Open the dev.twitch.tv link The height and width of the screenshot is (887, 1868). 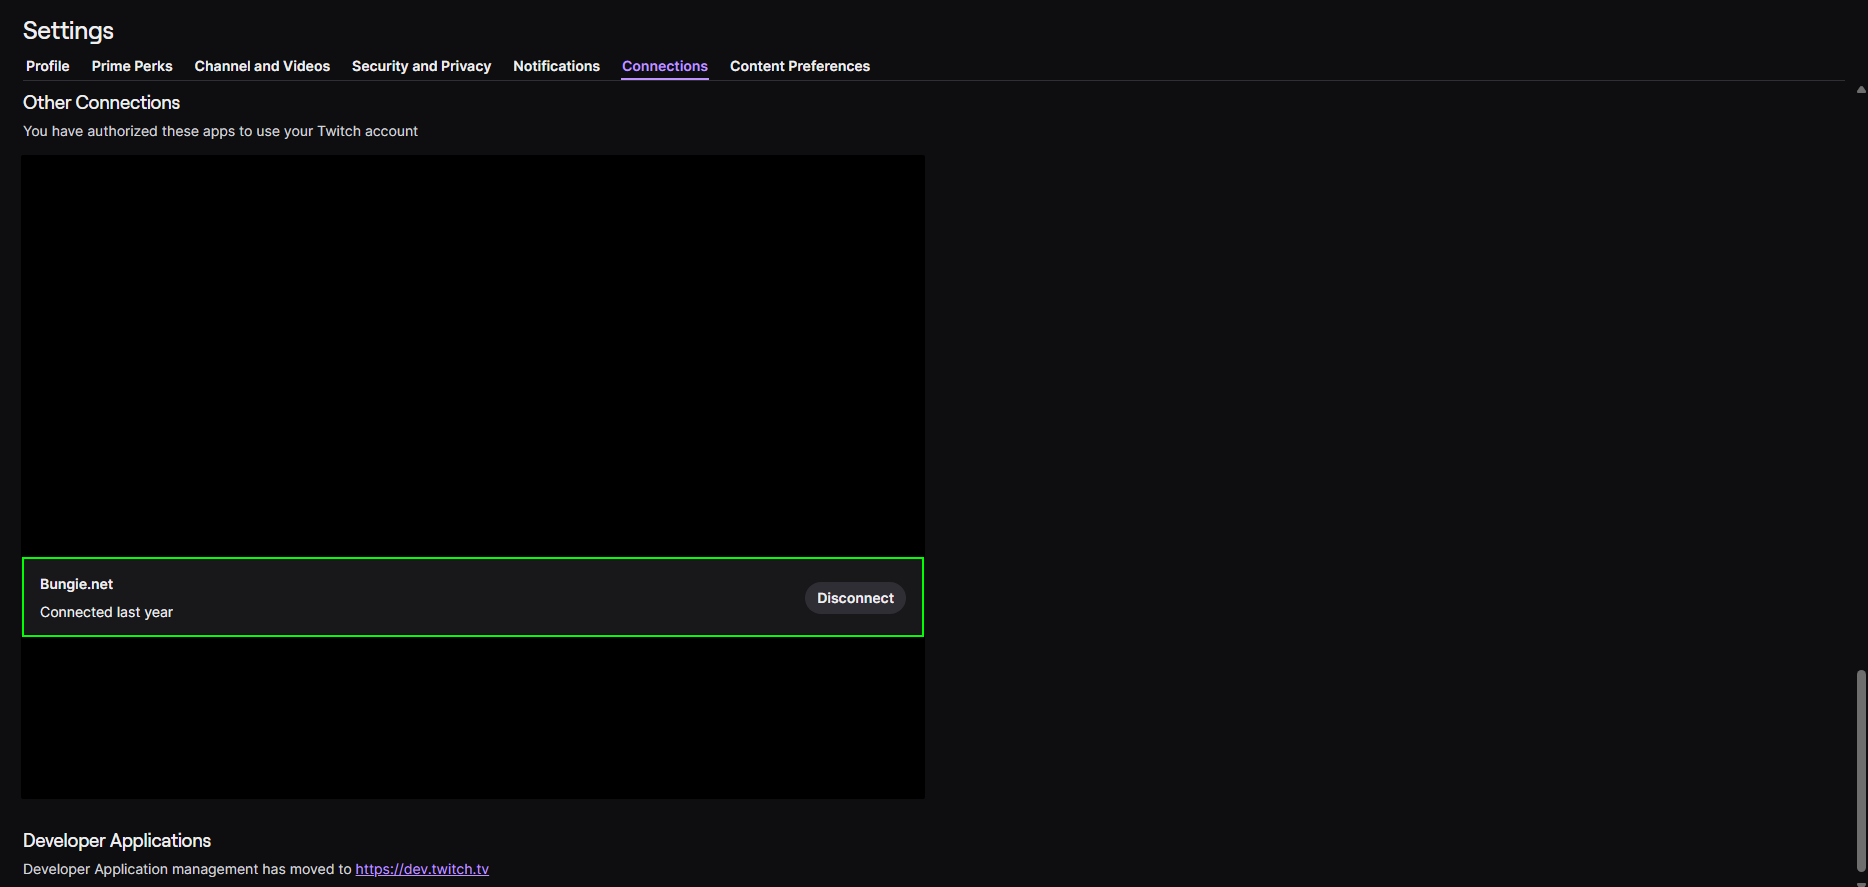tap(422, 869)
